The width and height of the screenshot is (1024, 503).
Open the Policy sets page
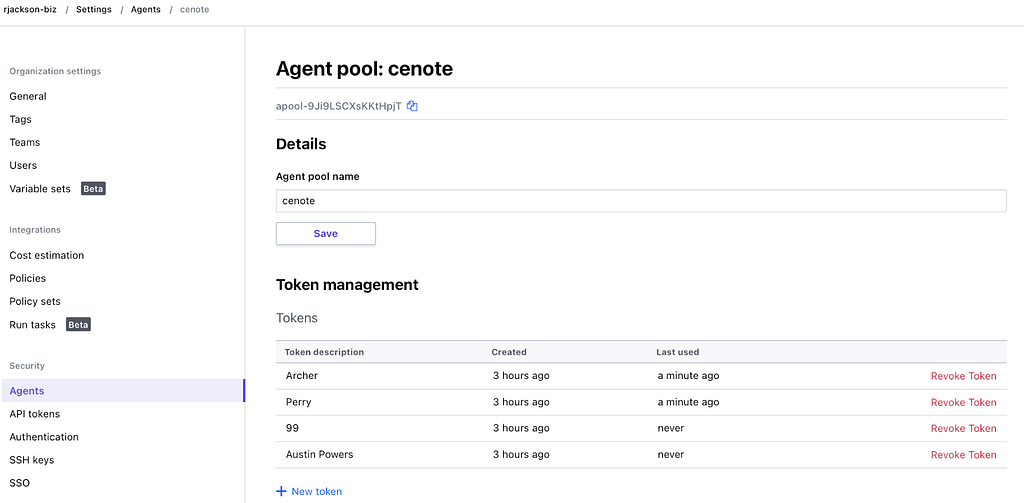[35, 301]
